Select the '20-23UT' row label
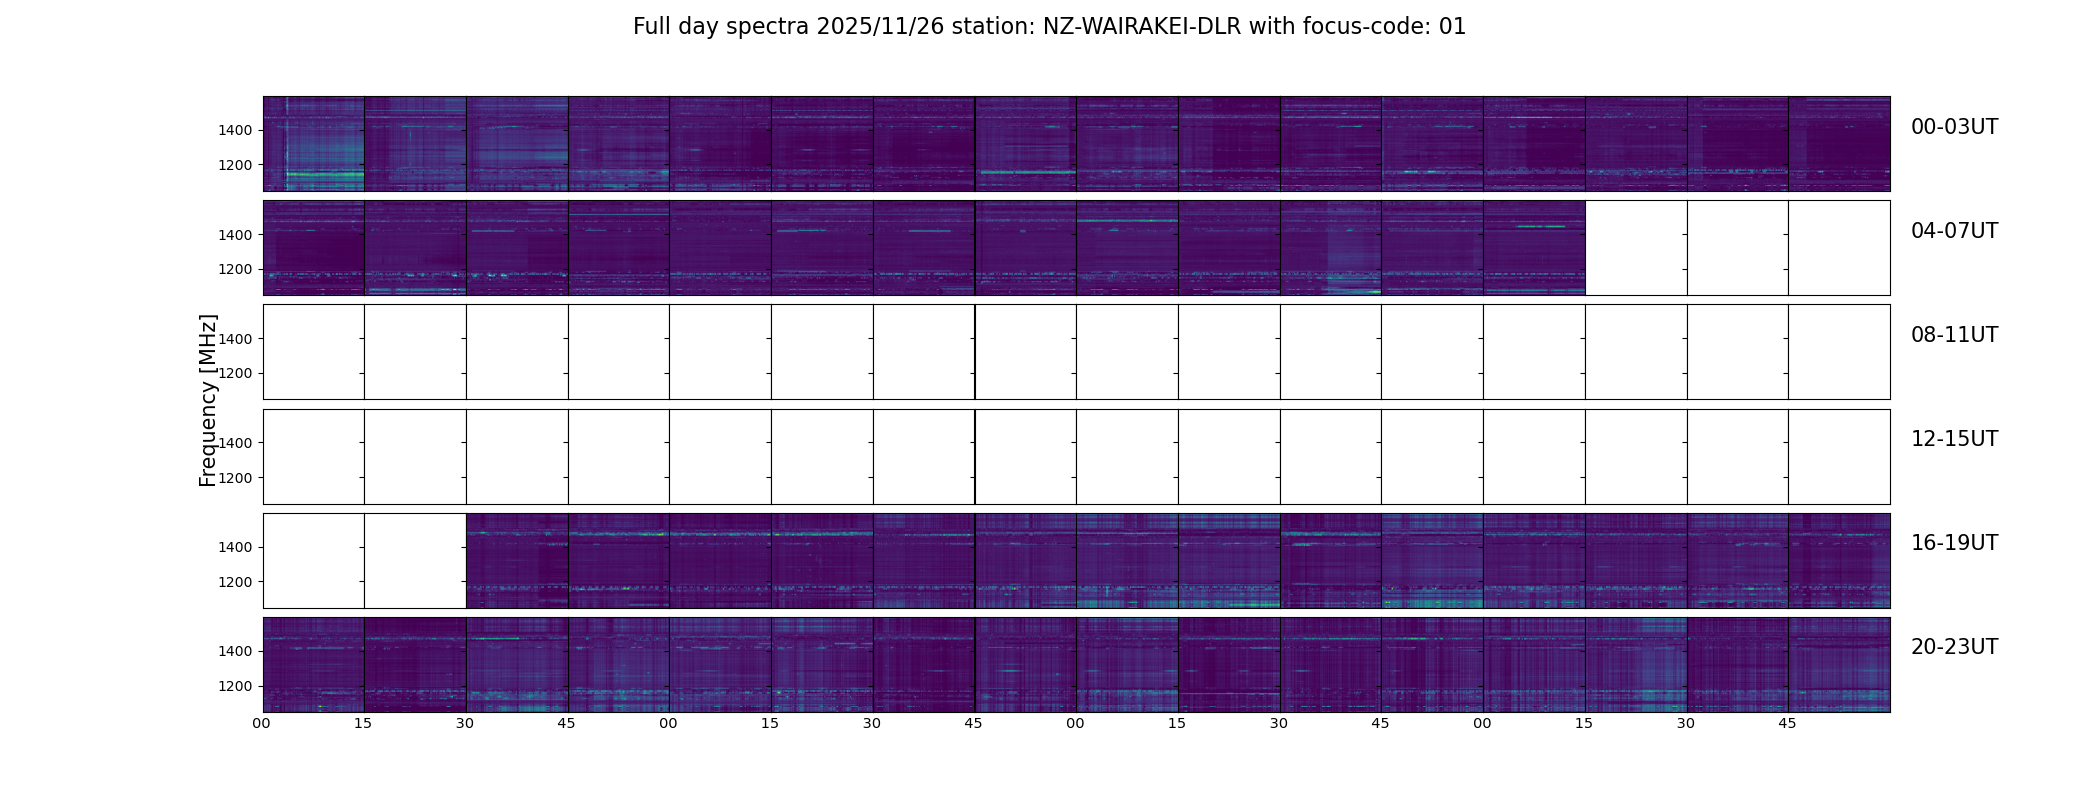The image size is (2100, 800). coord(1954,647)
